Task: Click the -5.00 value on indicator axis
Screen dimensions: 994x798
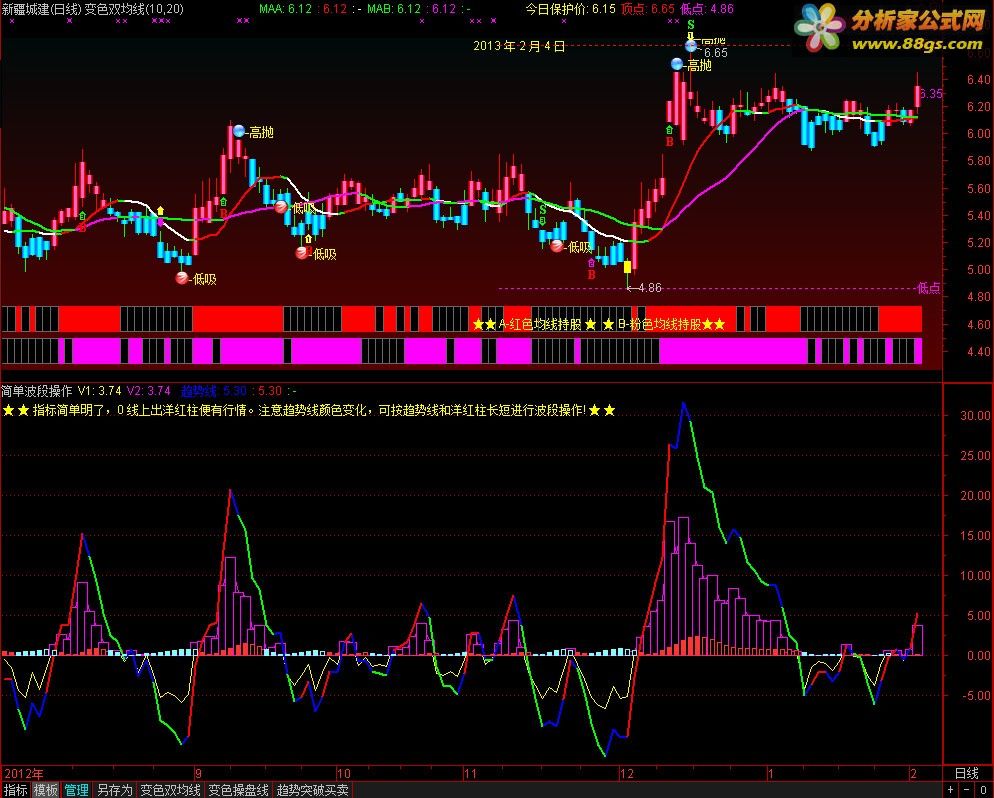Action: [x=975, y=696]
